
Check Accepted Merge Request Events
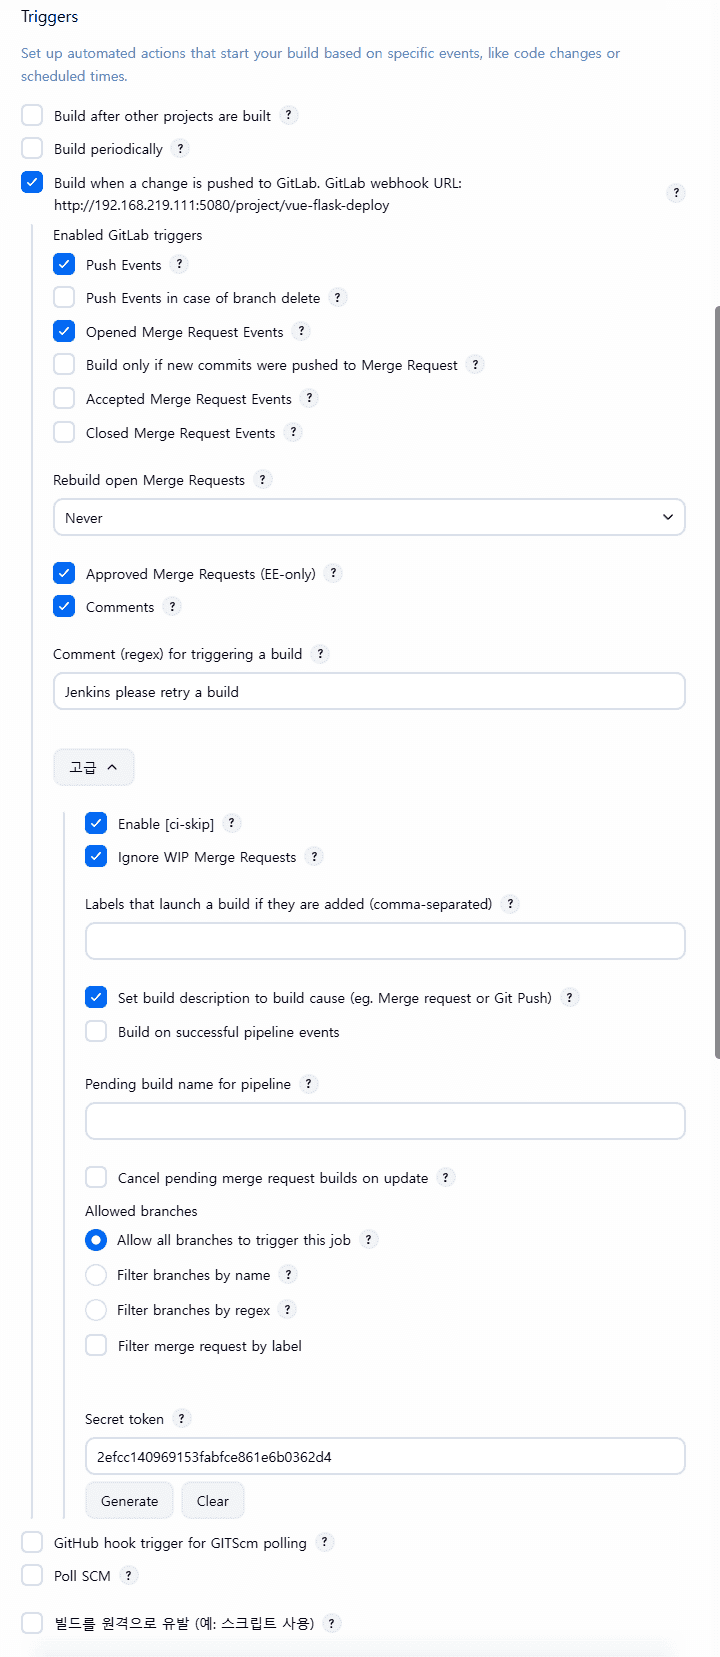(x=65, y=399)
